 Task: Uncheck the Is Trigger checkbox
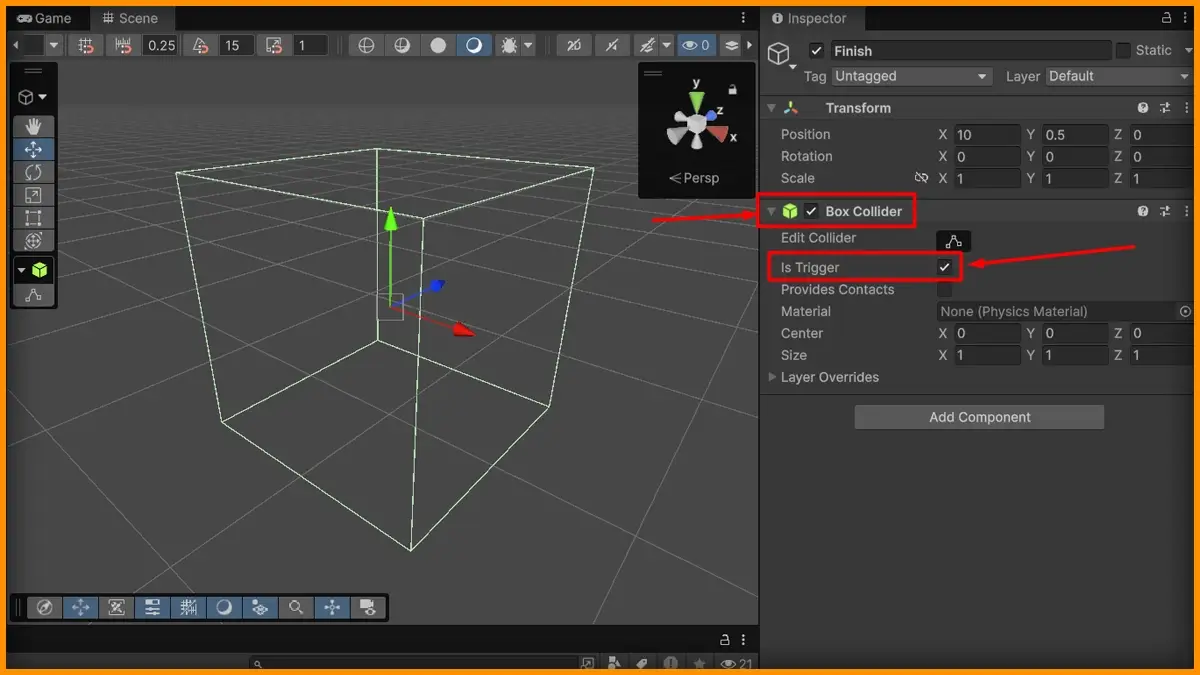tap(944, 267)
